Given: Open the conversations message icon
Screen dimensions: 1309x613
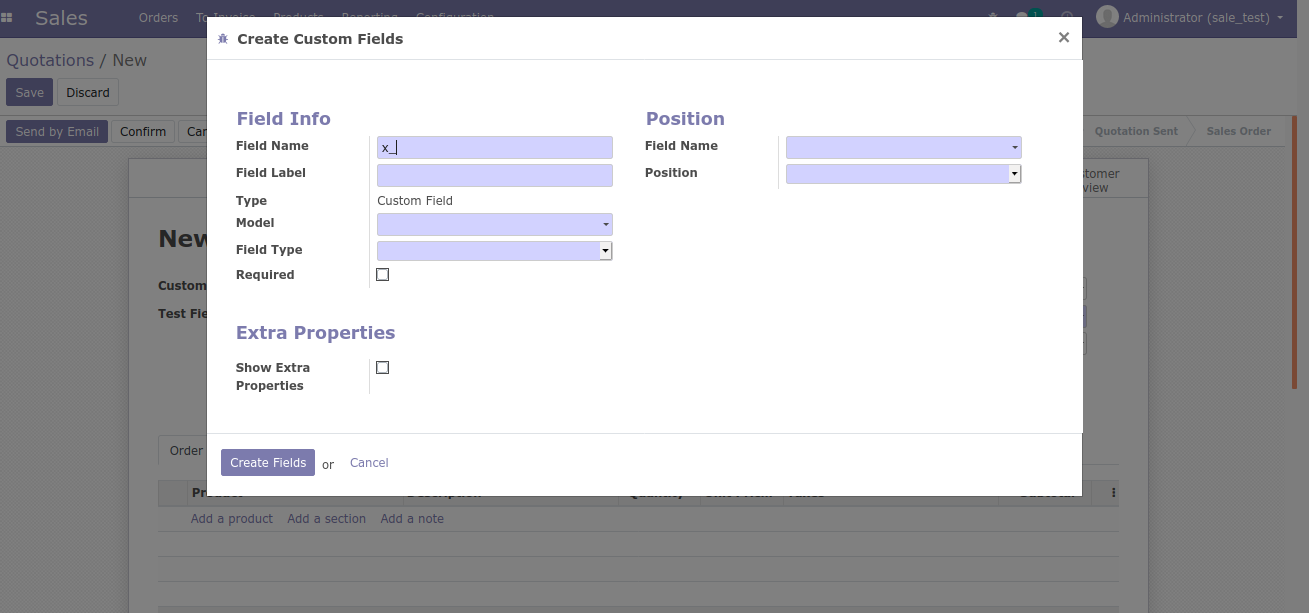Looking at the screenshot, I should point(1022,17).
